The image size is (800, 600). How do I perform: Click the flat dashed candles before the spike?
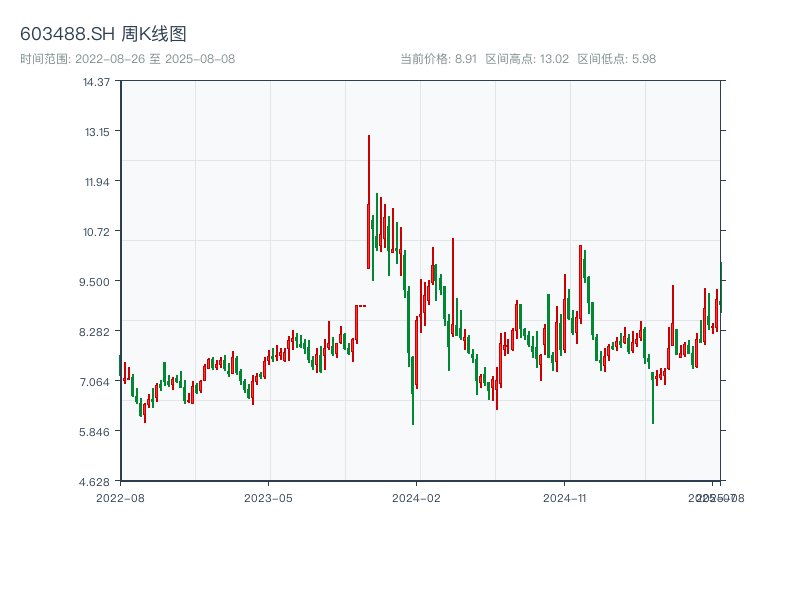click(x=361, y=306)
